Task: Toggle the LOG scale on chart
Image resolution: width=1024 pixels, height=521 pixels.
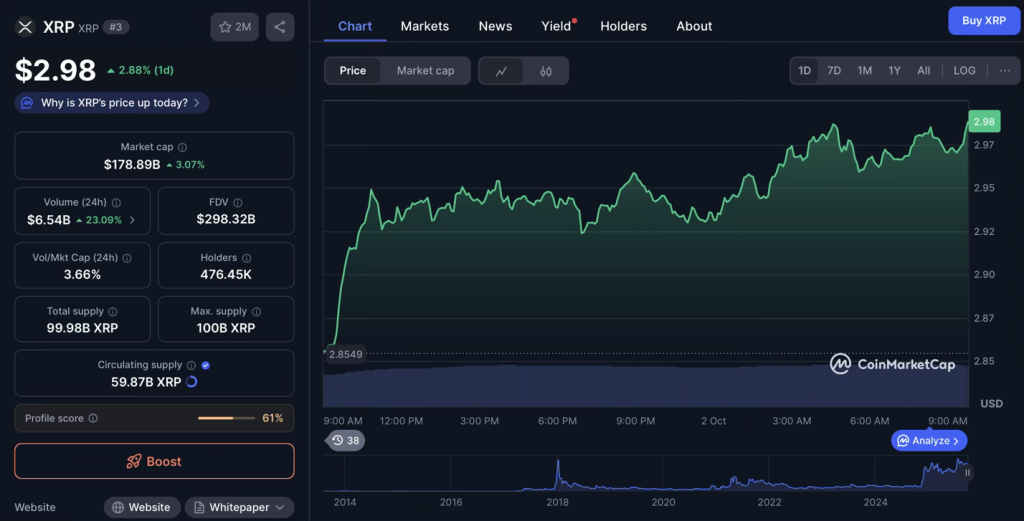Action: [x=964, y=71]
